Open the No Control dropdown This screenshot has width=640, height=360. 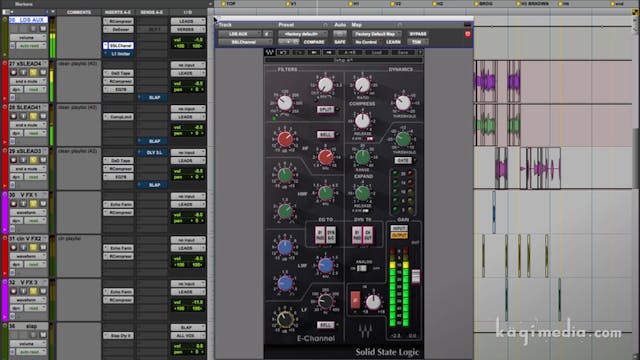click(x=366, y=42)
